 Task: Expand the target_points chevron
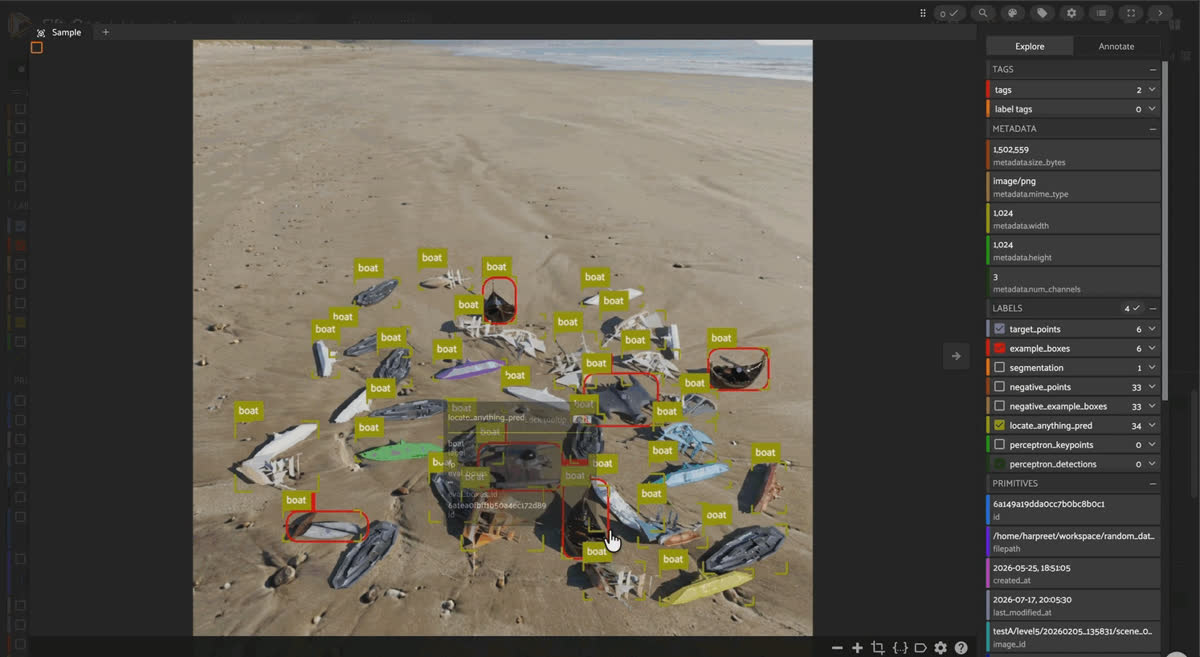[1152, 329]
